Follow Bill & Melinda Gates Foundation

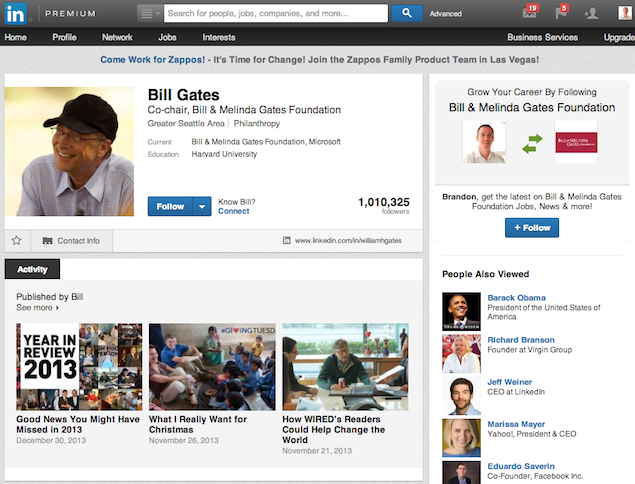click(x=532, y=228)
